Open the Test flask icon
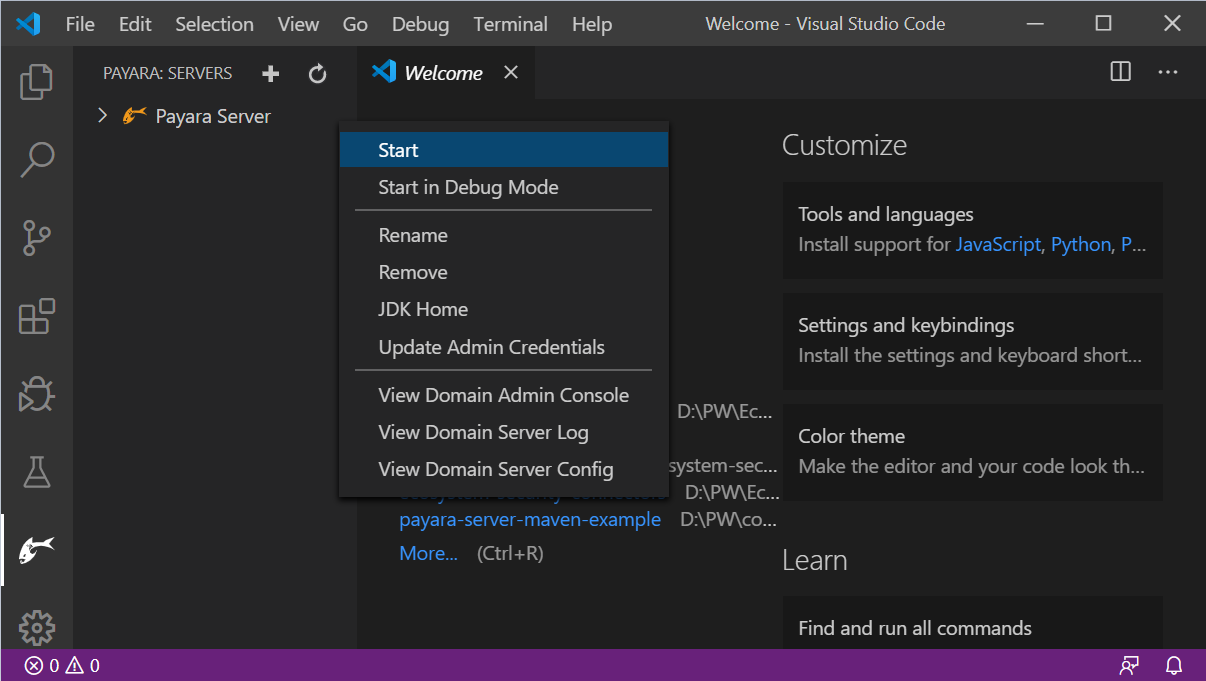Image resolution: width=1206 pixels, height=681 pixels. coord(37,472)
